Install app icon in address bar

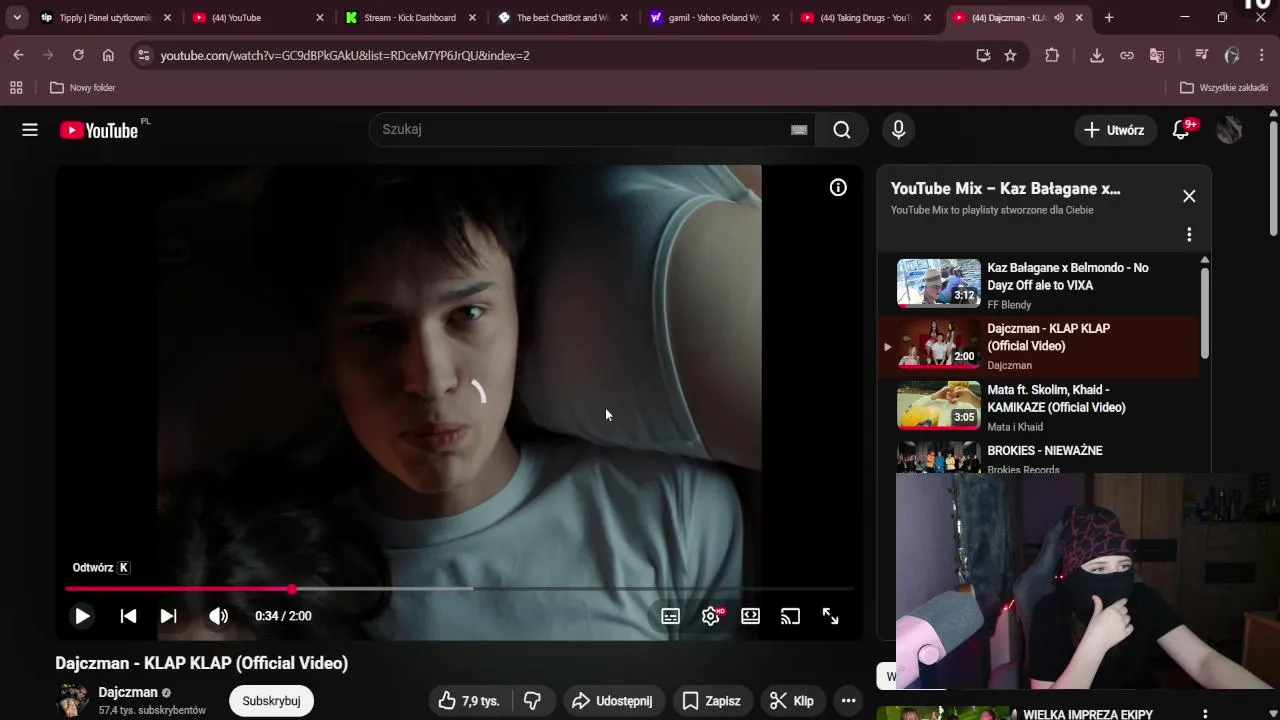pos(983,55)
